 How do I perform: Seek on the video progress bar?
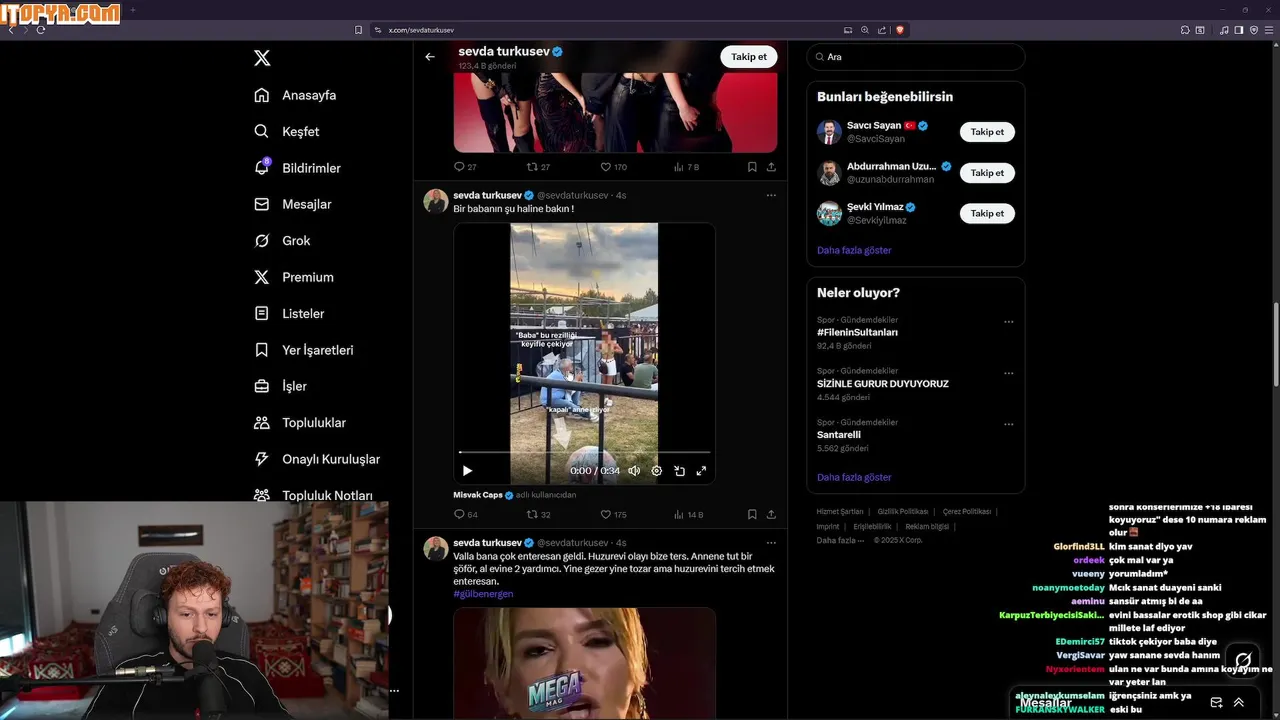(584, 452)
